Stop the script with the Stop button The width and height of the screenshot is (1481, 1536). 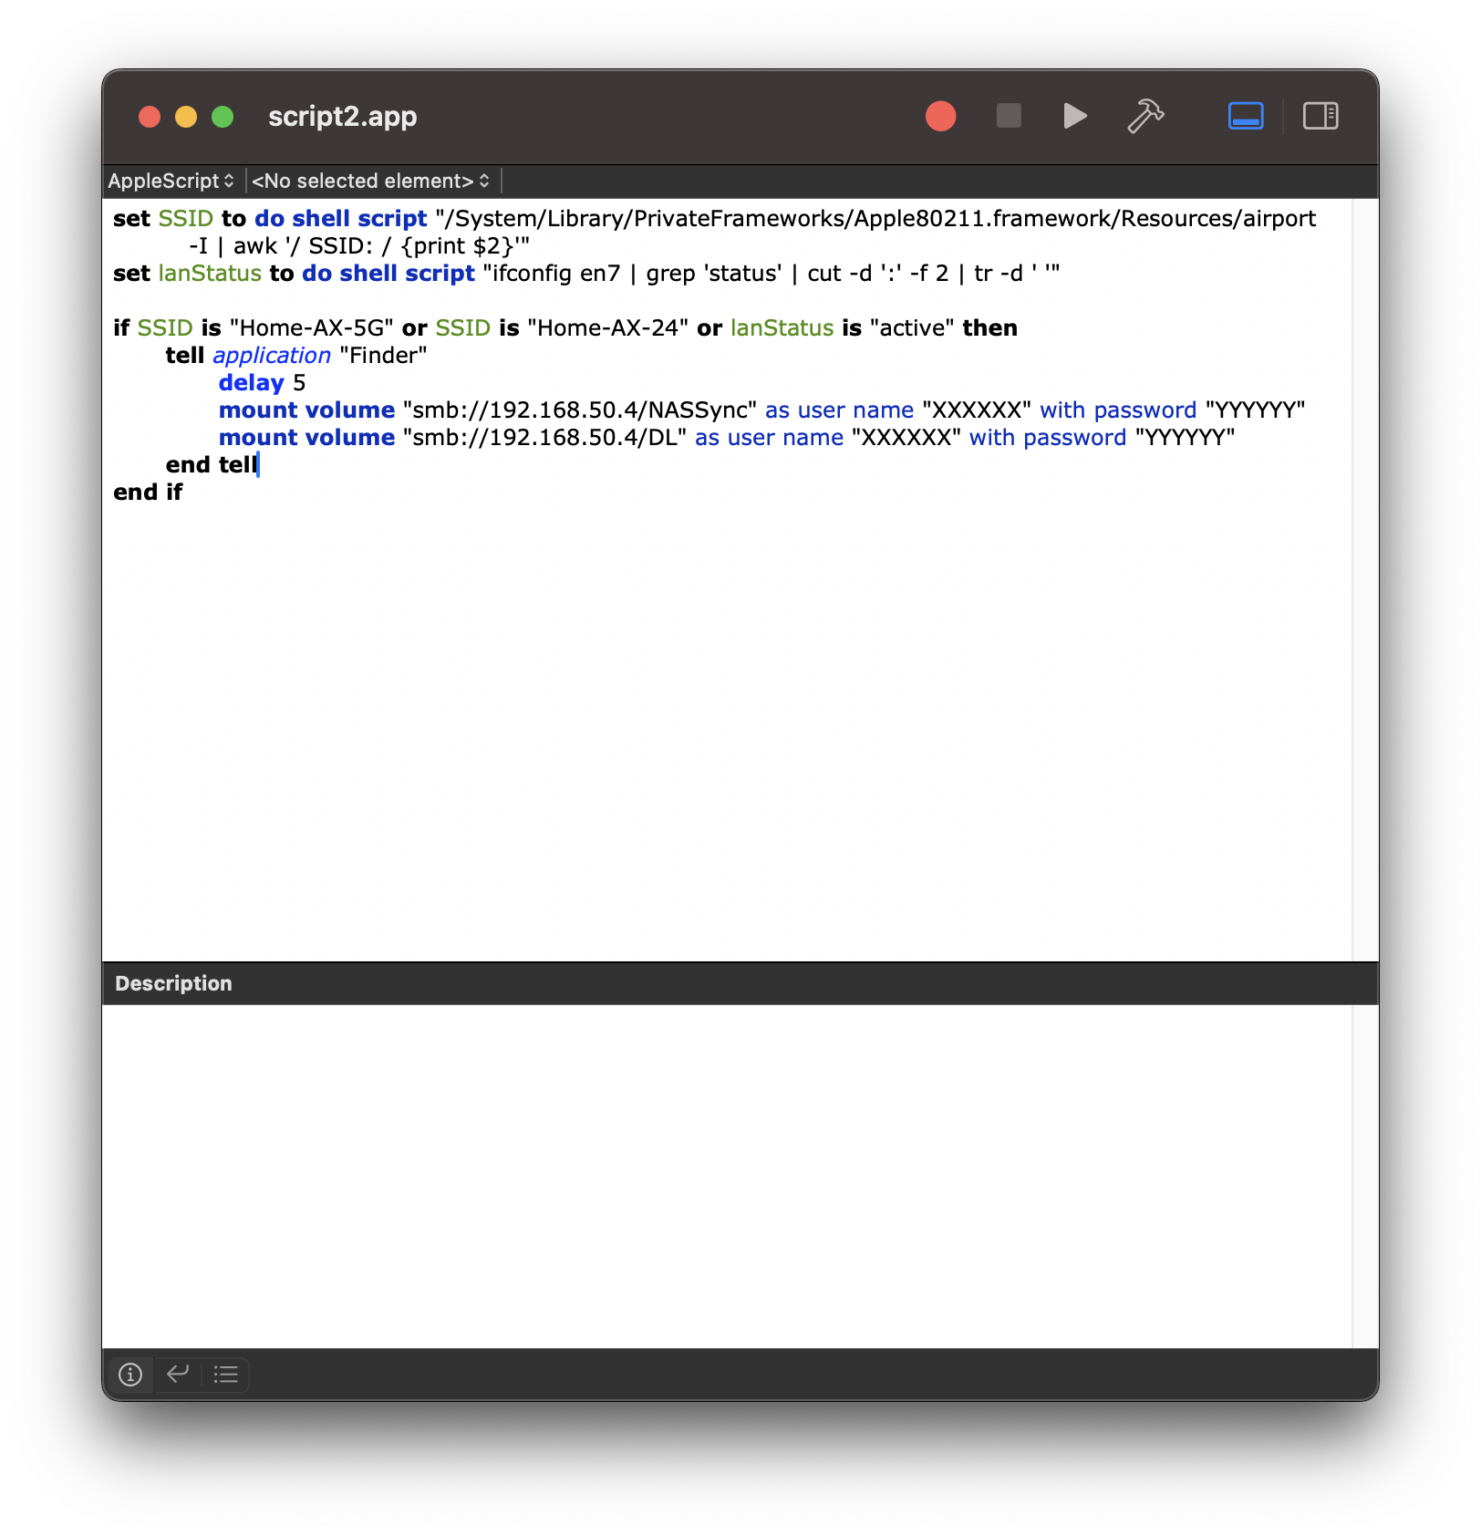[x=1008, y=116]
